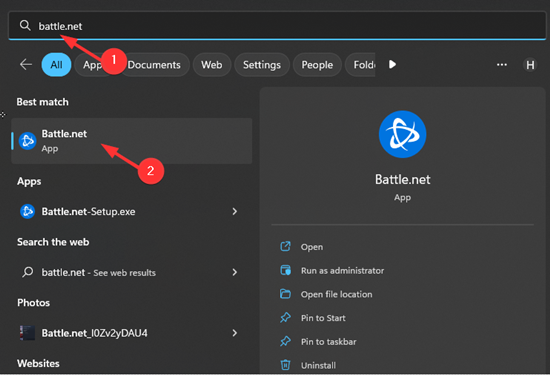The height and width of the screenshot is (375, 550).
Task: Click the Pin to Start pin icon
Action: pos(285,317)
